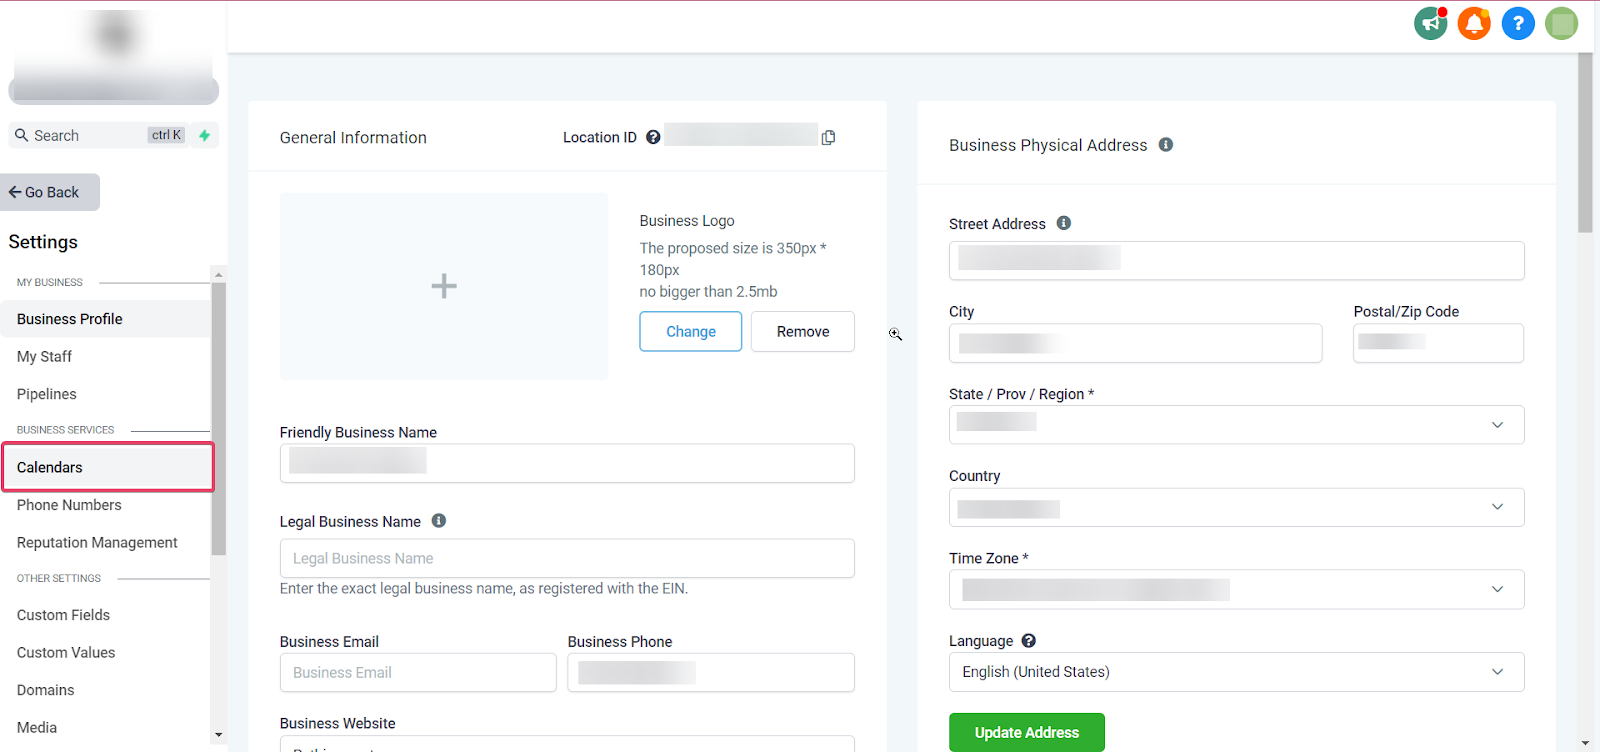Copy the Location ID
Viewport: 1600px width, 752px height.
[828, 138]
